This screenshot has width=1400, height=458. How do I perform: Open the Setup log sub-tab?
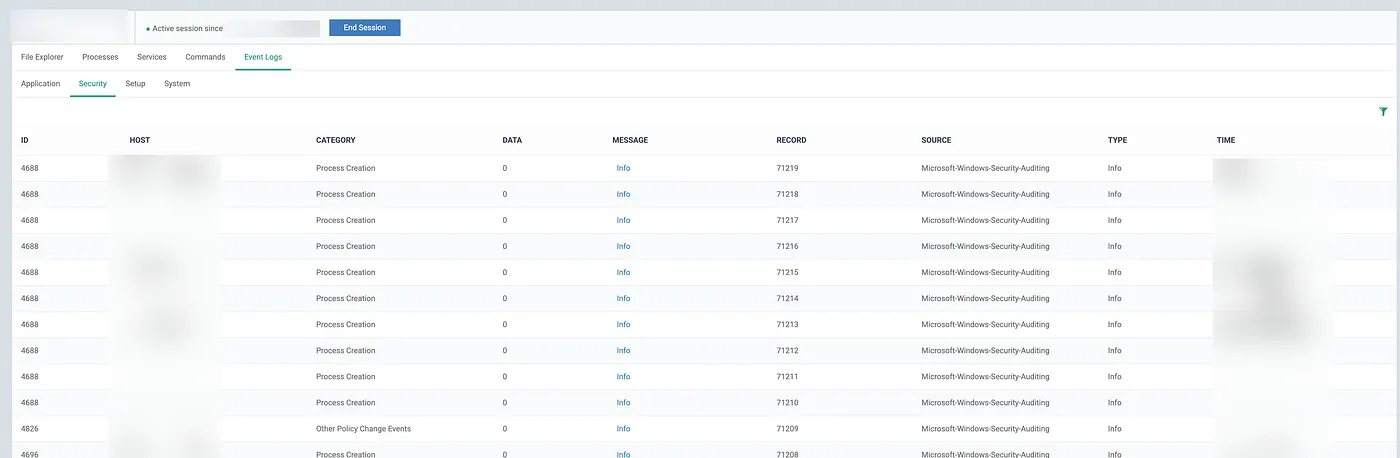(135, 84)
